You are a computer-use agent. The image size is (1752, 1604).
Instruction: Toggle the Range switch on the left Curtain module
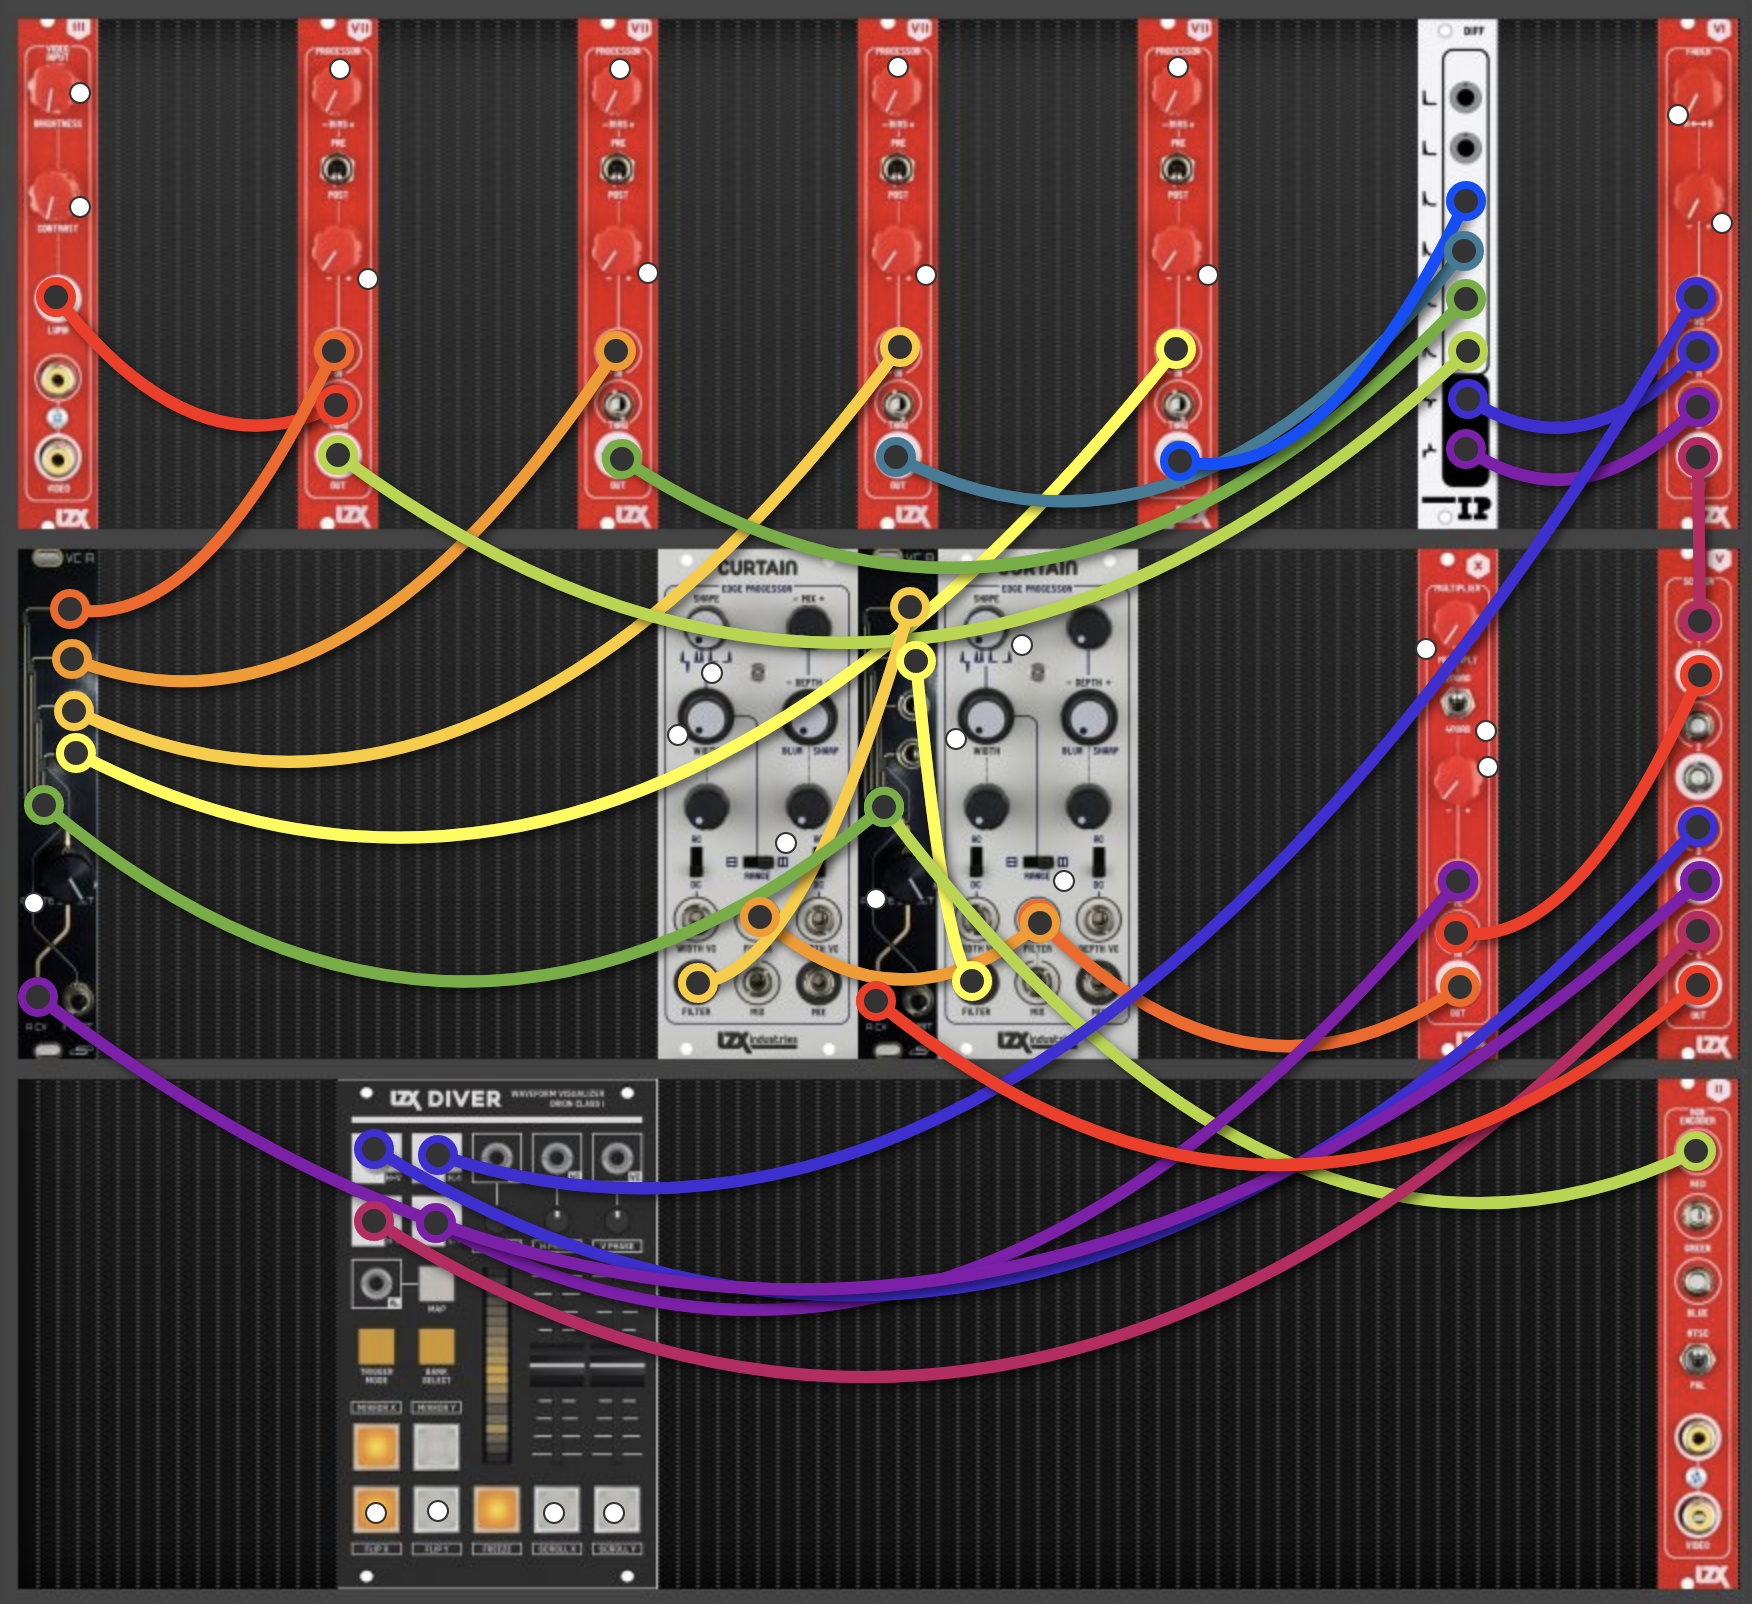coord(757,861)
